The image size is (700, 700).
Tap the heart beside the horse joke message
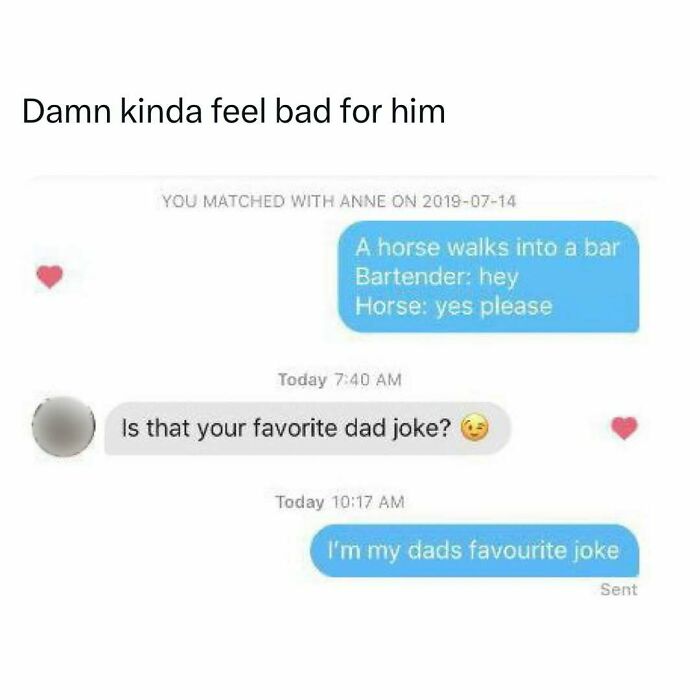point(50,276)
